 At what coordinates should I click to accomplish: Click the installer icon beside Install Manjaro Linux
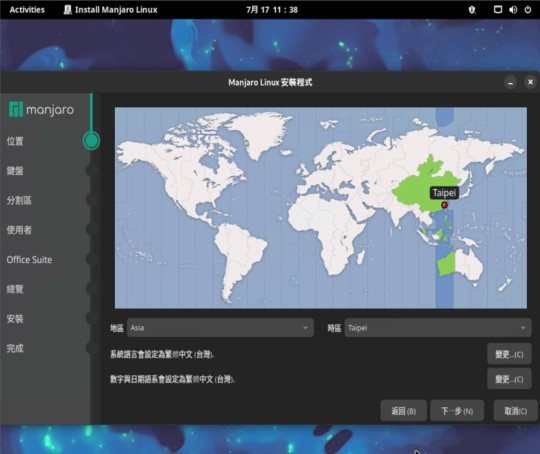pyautogui.click(x=68, y=10)
